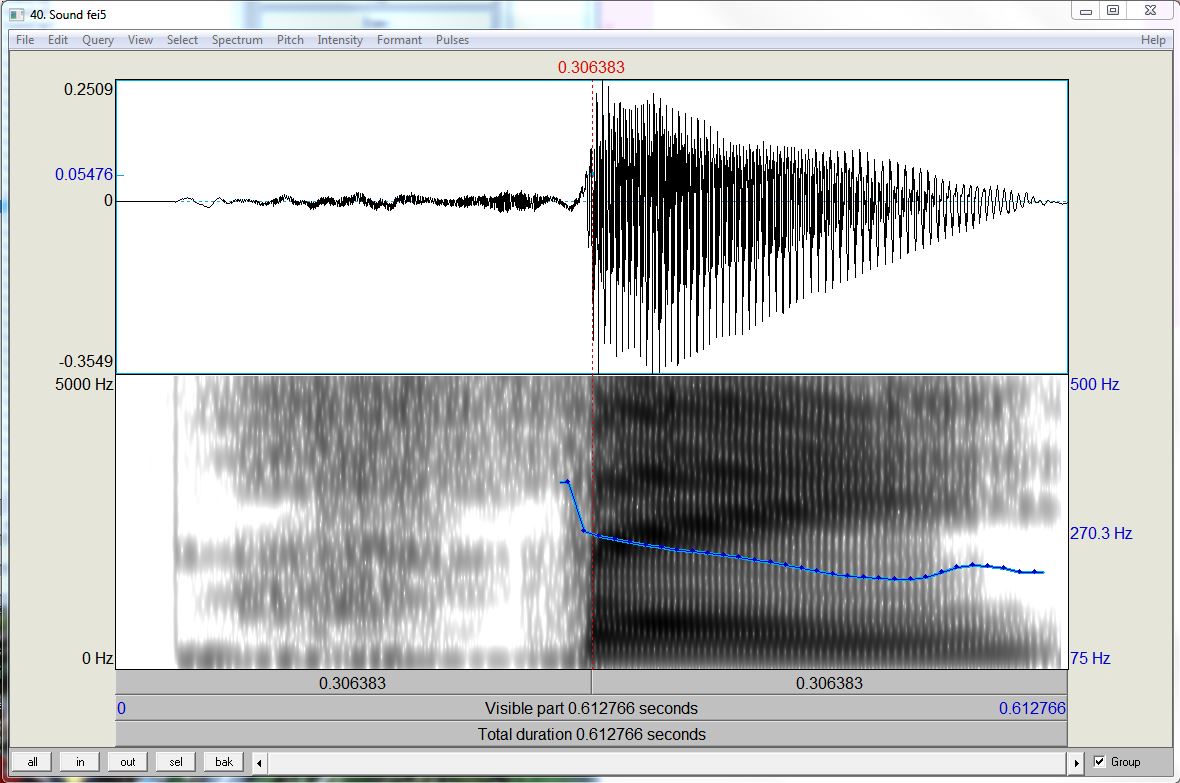Play the left 0.306383 segment bar
Viewport: 1180px width, 783px height.
coord(353,683)
